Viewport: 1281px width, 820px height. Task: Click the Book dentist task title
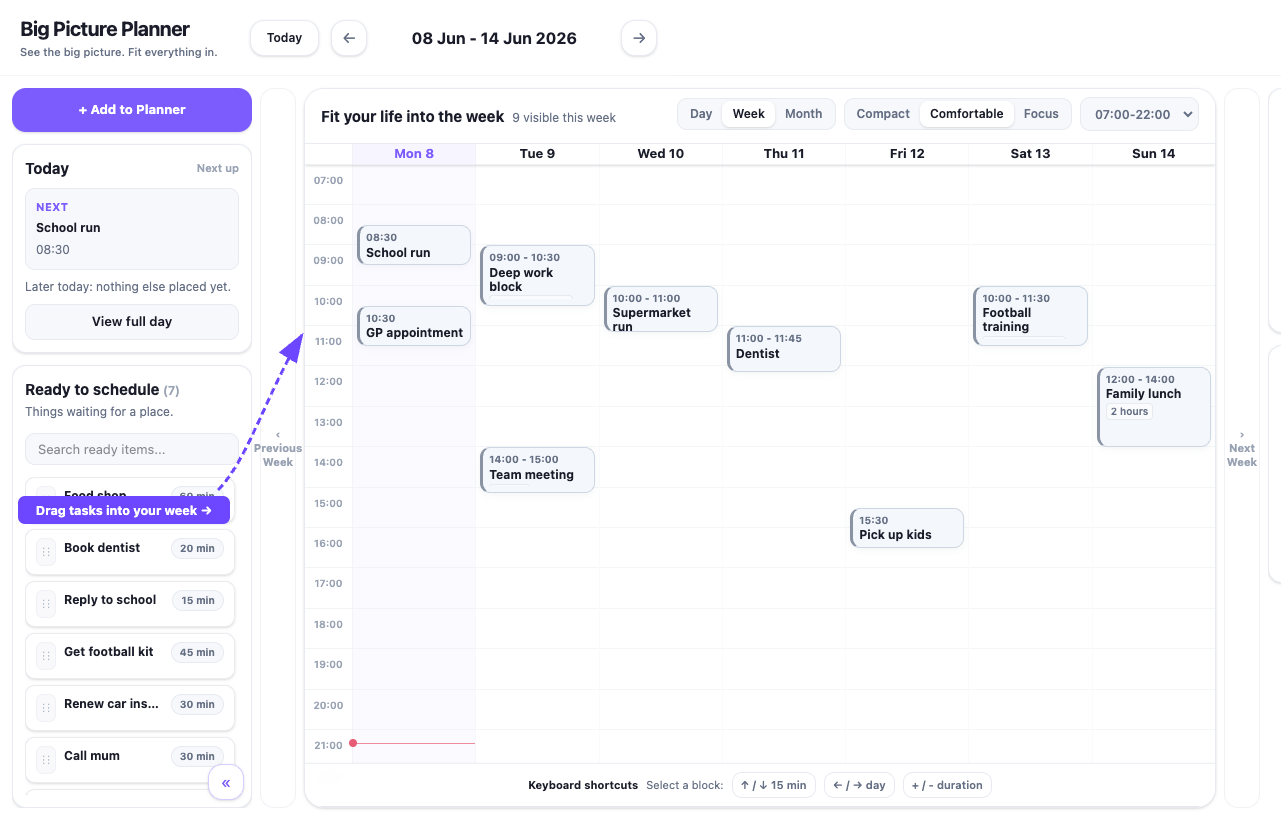point(102,548)
